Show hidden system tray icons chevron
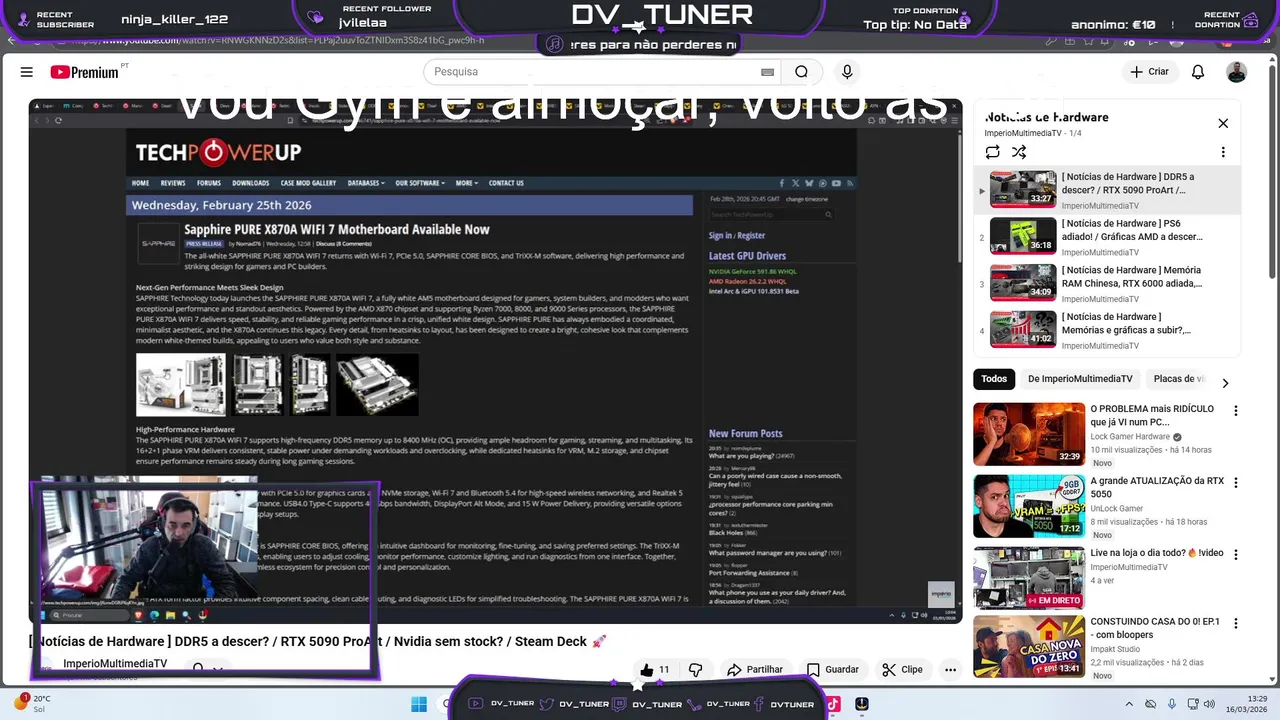Screen dimensions: 1280x720 pyautogui.click(x=1129, y=704)
